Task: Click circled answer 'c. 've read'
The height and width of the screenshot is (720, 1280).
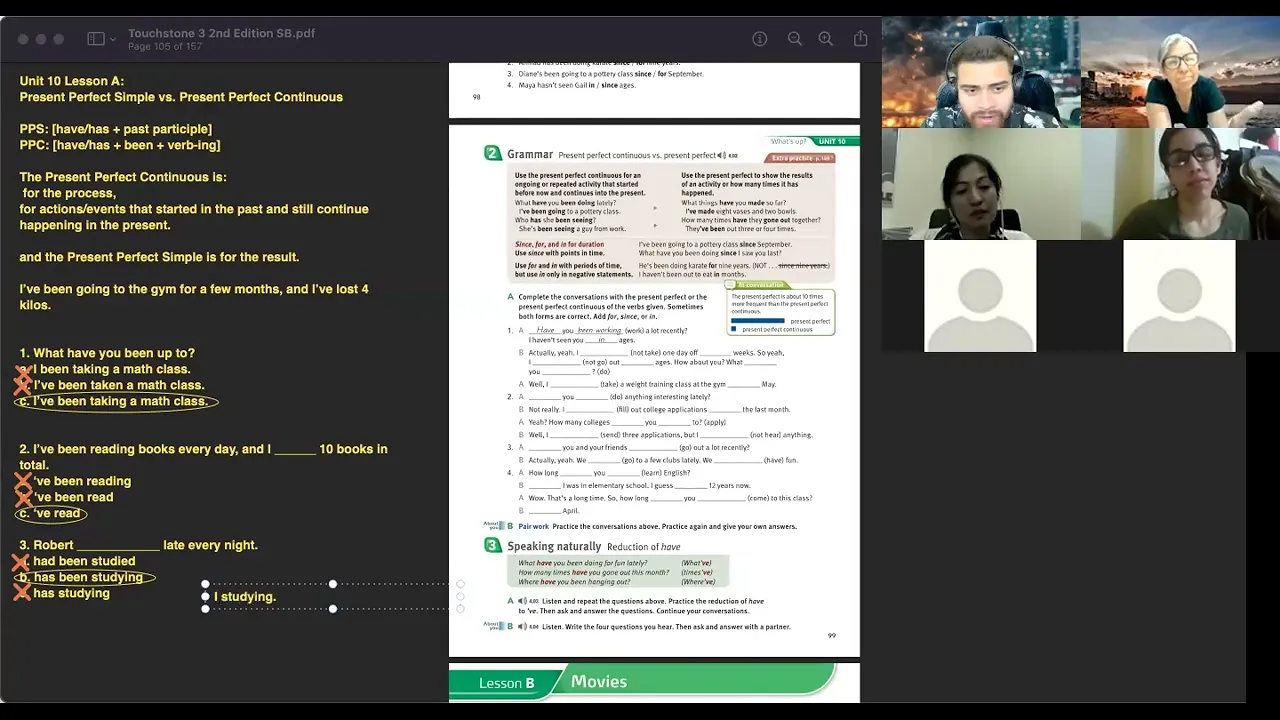Action: coord(52,513)
